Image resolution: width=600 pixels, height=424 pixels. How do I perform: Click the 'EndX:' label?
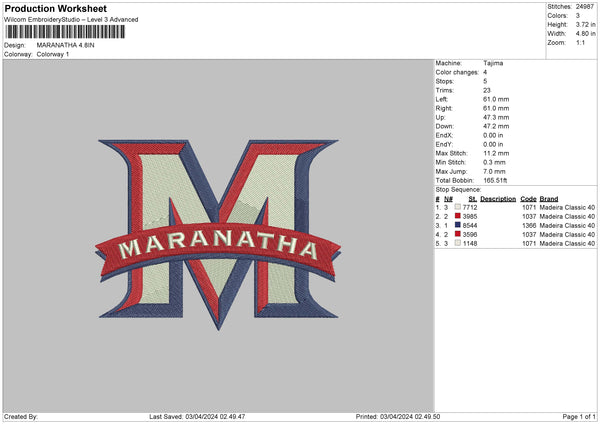pos(444,135)
